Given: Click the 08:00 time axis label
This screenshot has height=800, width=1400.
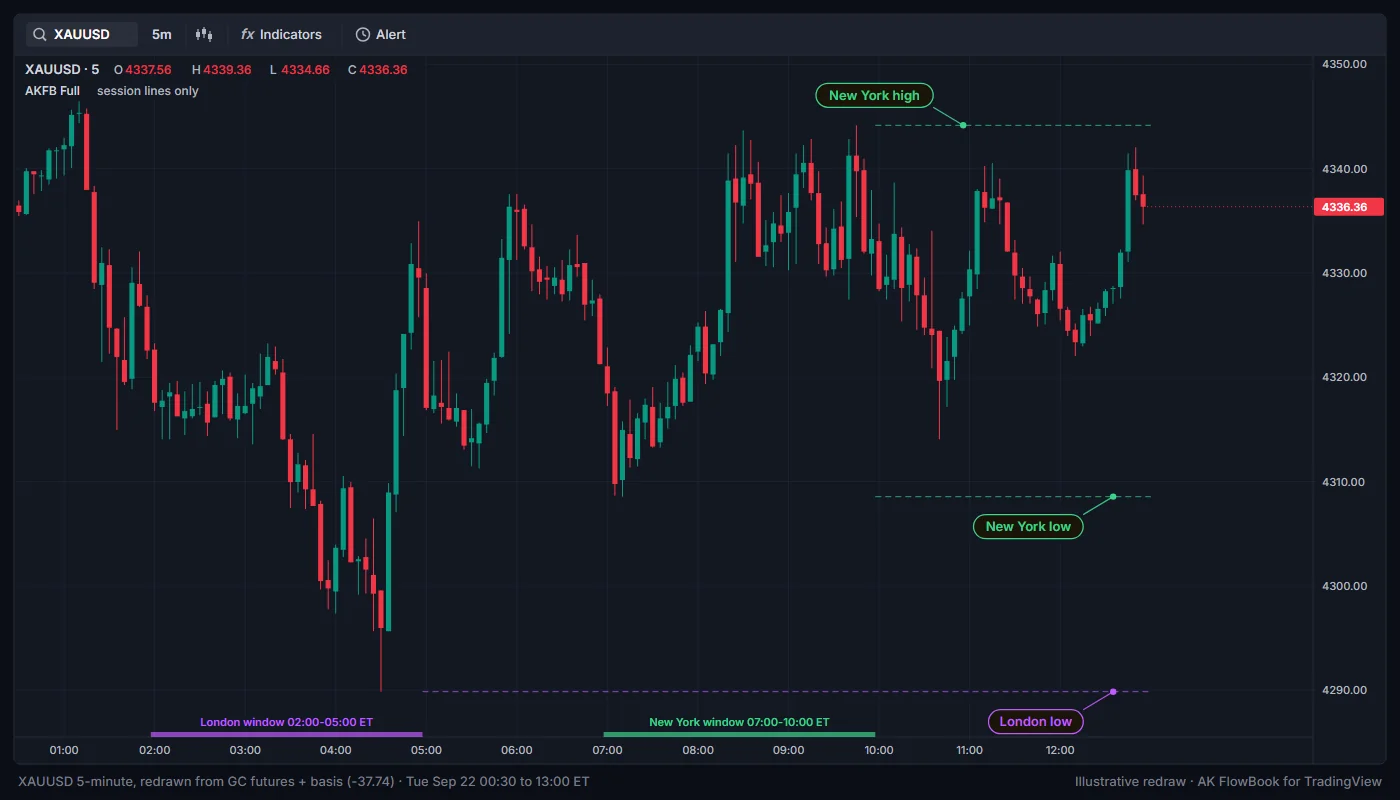Looking at the screenshot, I should click(698, 750).
